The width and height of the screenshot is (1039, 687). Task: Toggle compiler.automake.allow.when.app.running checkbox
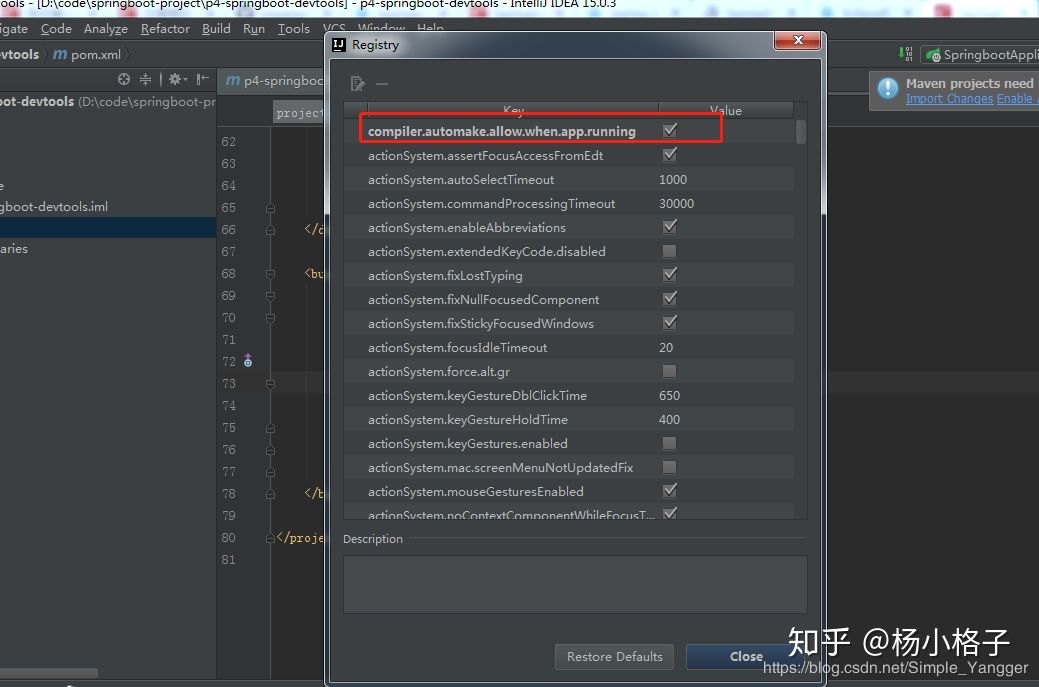[670, 131]
